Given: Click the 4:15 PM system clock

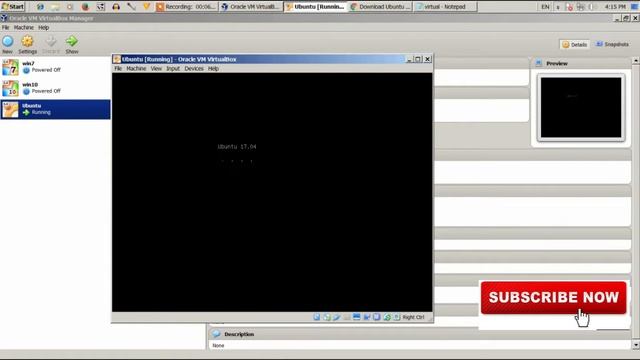Looking at the screenshot, I should coord(615,7).
